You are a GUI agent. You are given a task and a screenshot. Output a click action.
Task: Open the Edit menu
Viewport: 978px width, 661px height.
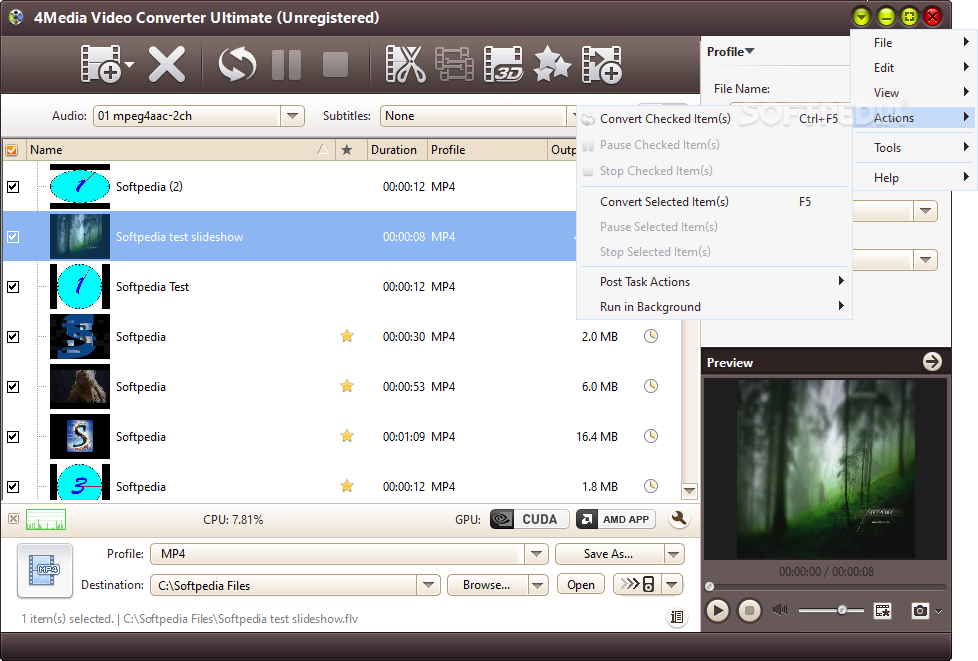click(913, 67)
